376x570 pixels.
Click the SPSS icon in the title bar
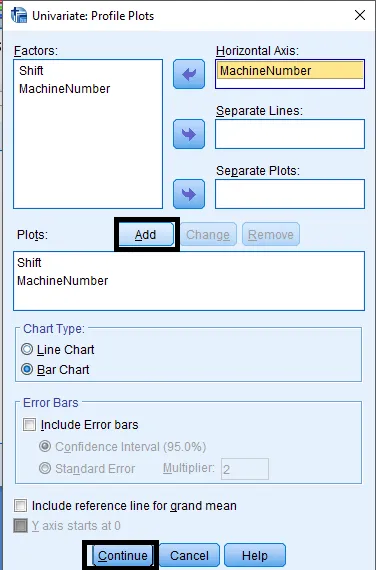tap(19, 15)
